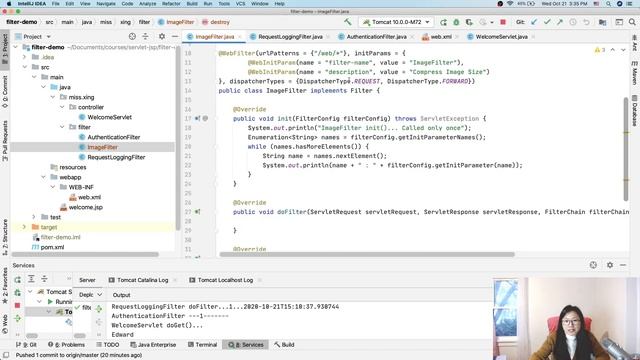This screenshot has height=360, width=640.
Task: Show Git history clock icon
Action: 573,22
